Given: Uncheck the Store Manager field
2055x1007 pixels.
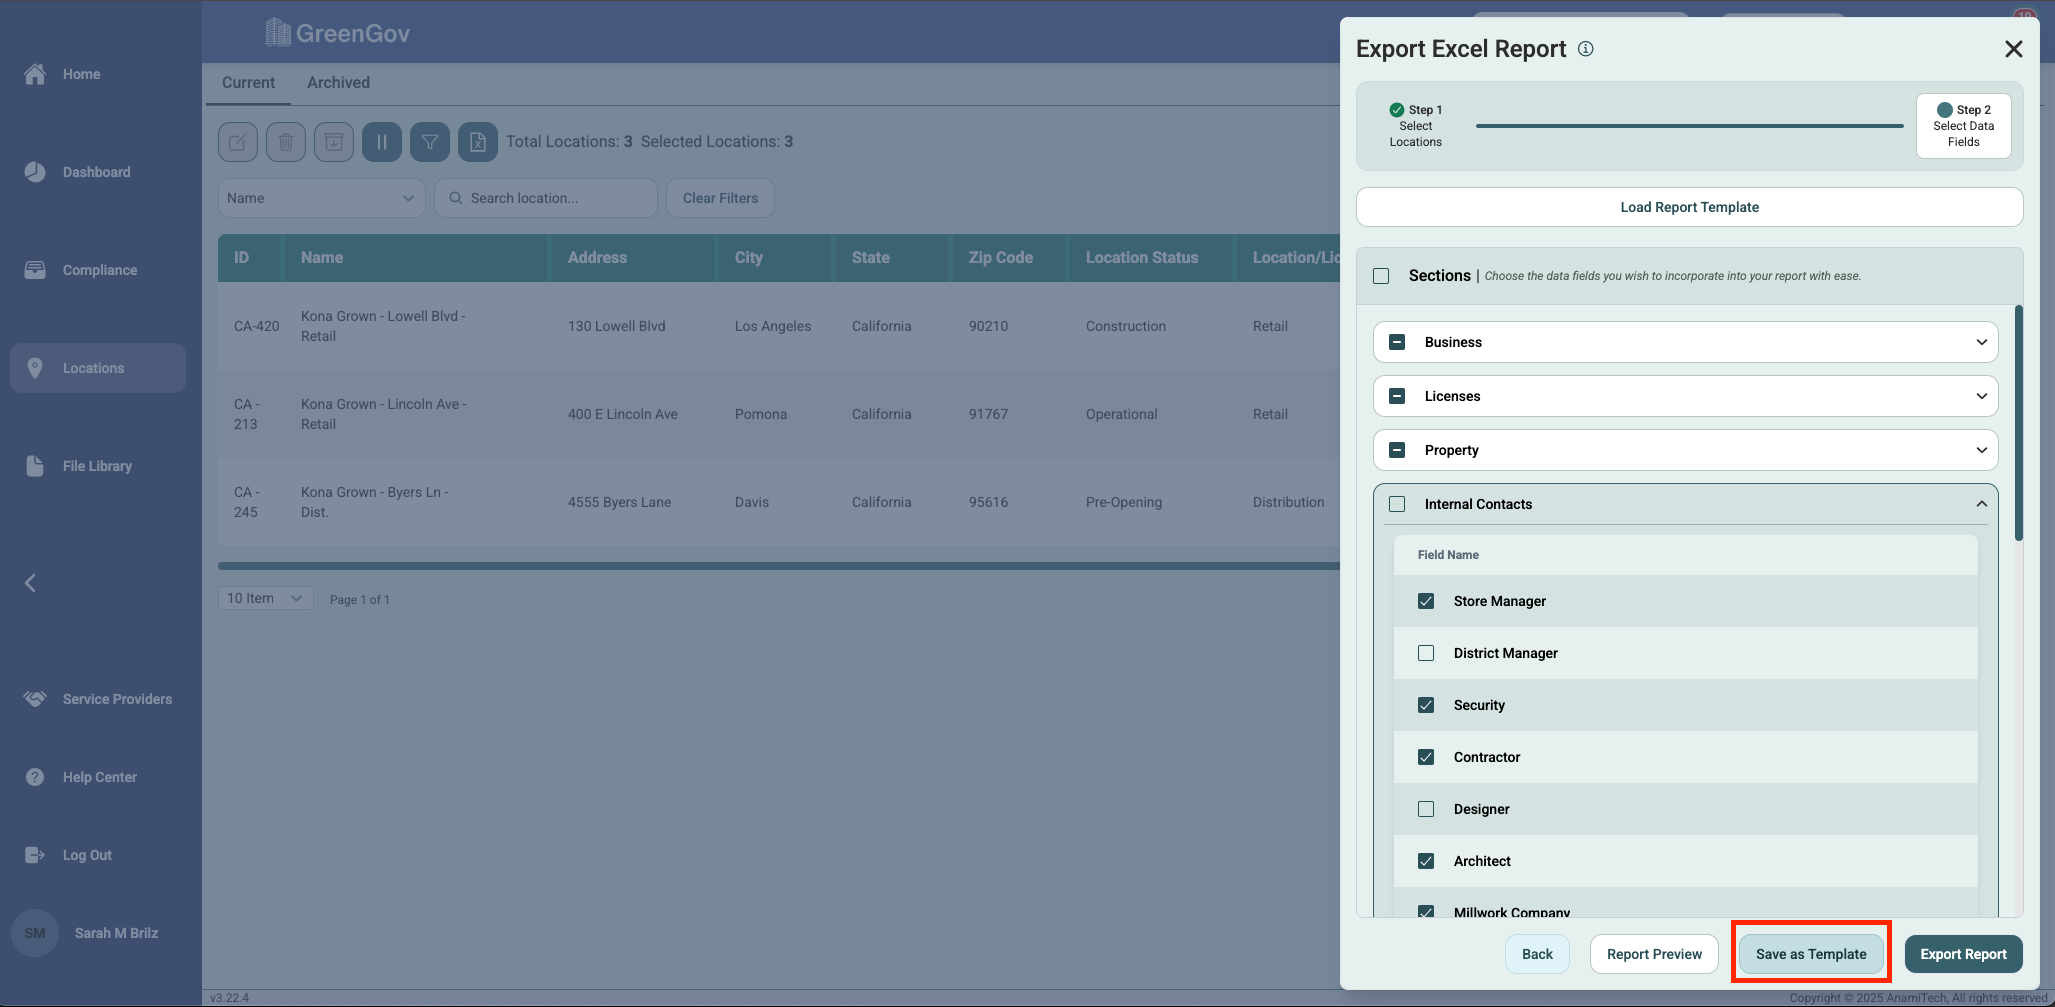Looking at the screenshot, I should tap(1426, 601).
